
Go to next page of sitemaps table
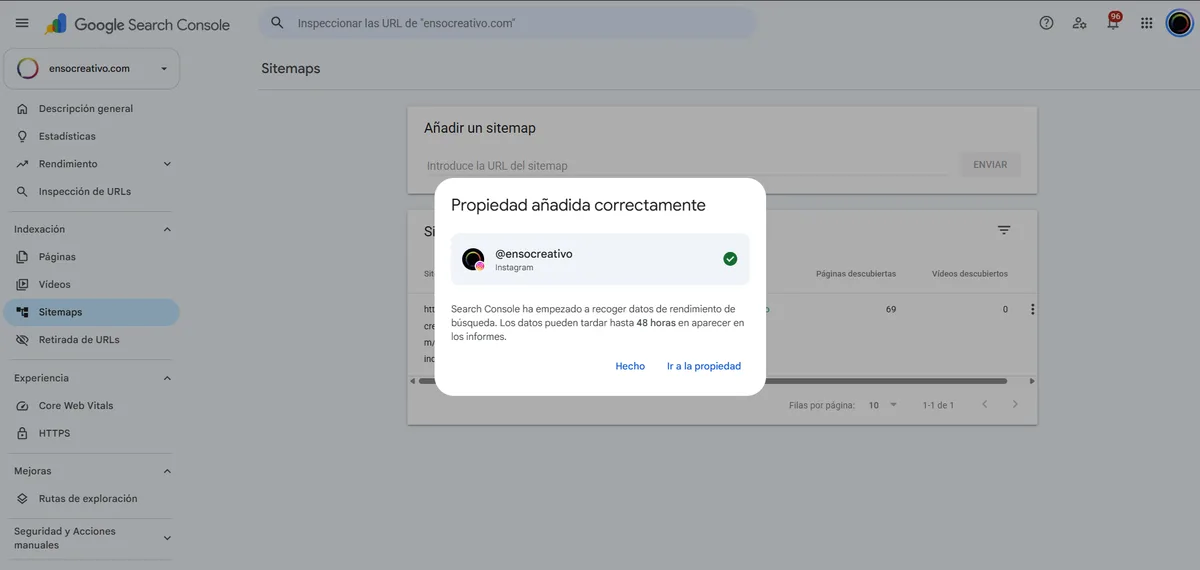click(x=1015, y=405)
